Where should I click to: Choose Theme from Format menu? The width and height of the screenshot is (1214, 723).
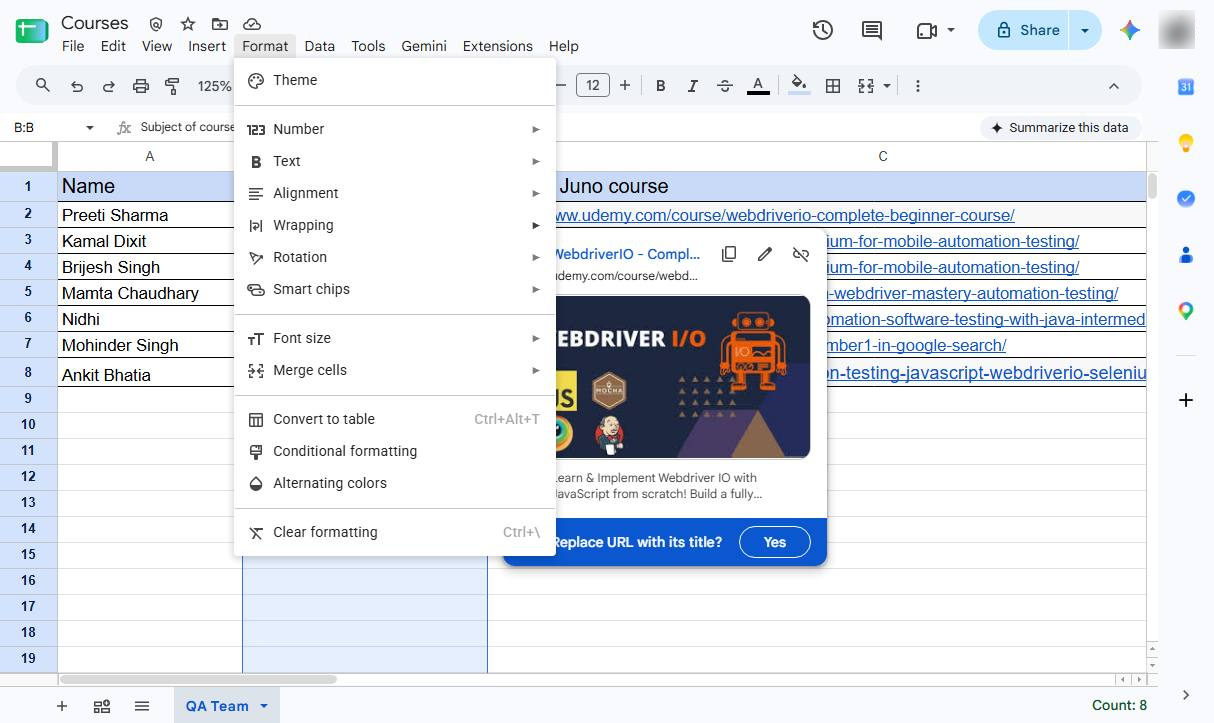pyautogui.click(x=394, y=80)
